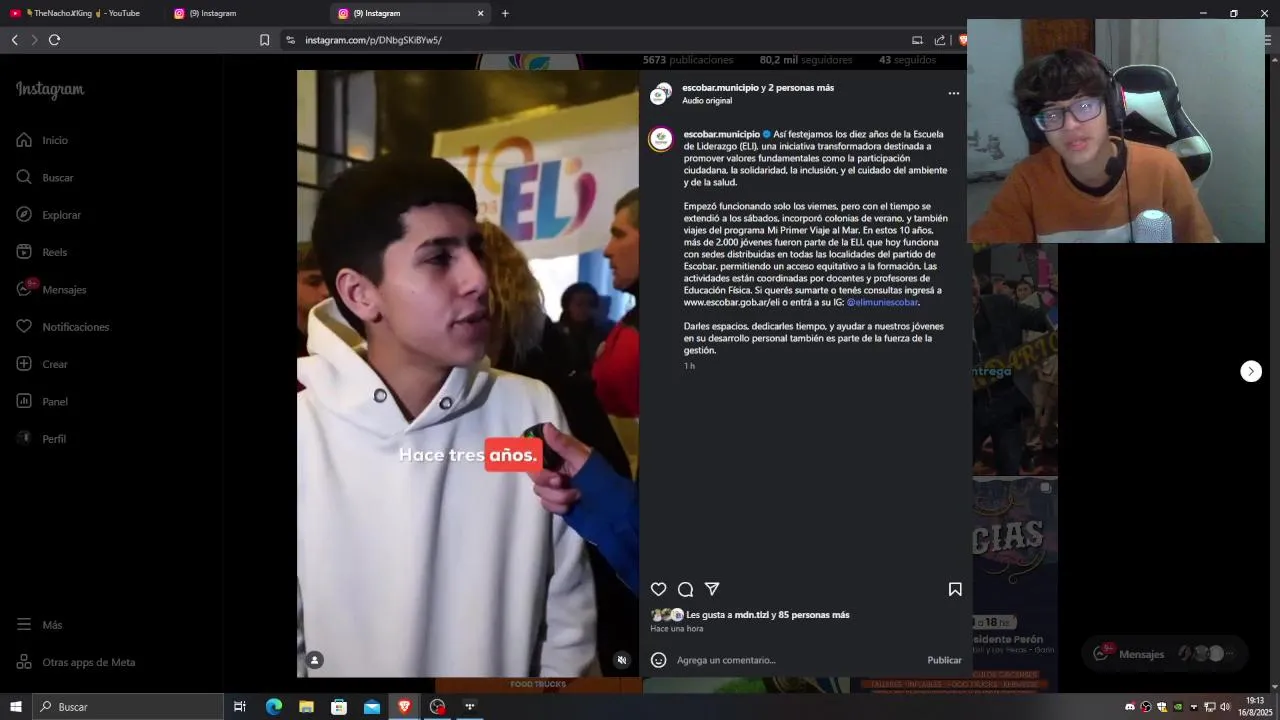Open mdn.tlzl liker profile link
1280x720 pixels.
tap(751, 615)
